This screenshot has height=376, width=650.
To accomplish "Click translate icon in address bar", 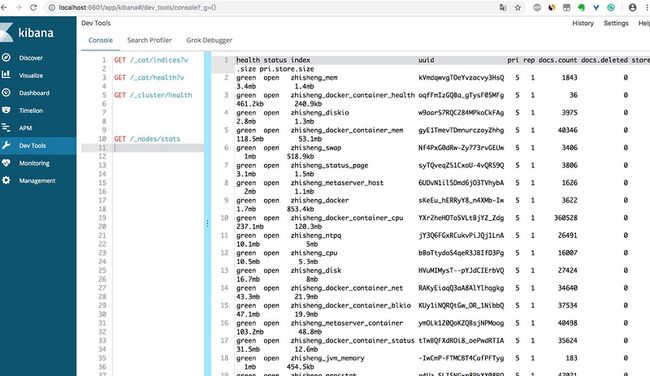I will pyautogui.click(x=503, y=7).
